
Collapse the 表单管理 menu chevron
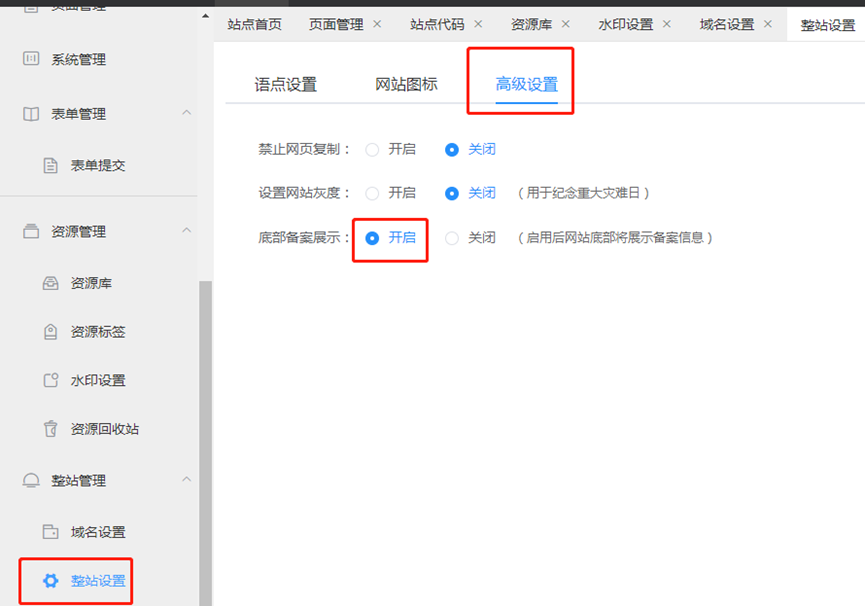(x=186, y=113)
